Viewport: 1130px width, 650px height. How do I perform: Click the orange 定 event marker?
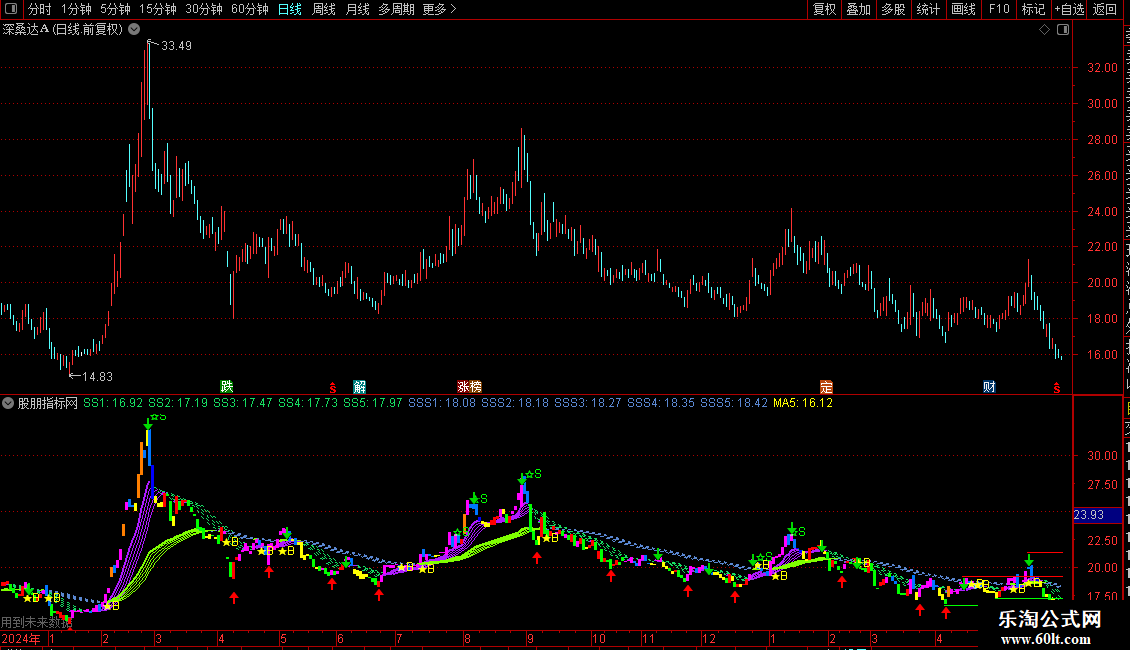tap(826, 387)
